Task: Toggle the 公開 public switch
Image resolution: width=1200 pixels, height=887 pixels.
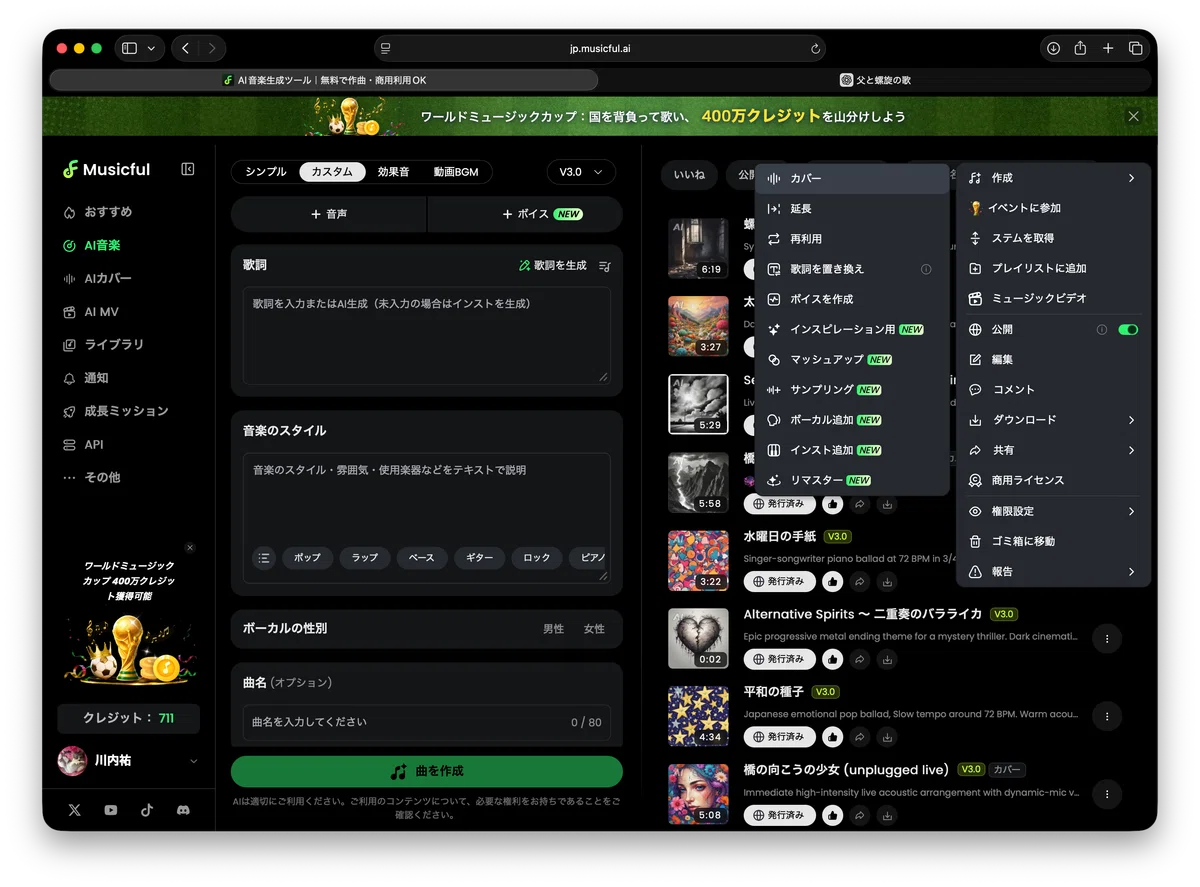Action: coord(1128,329)
